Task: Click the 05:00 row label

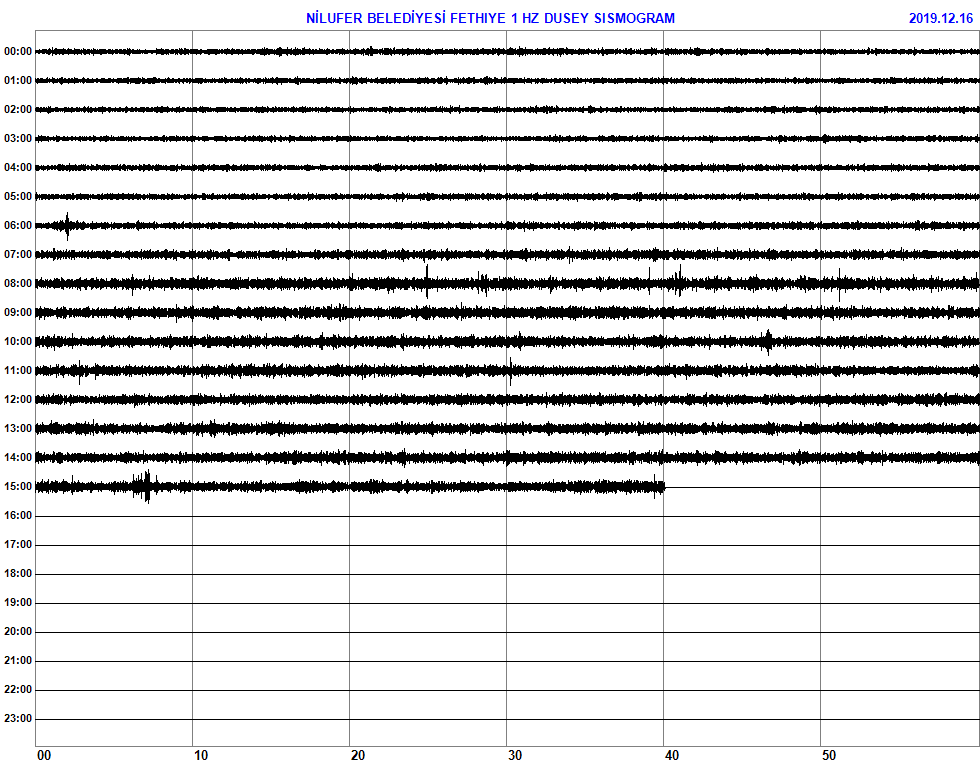Action: (18, 197)
